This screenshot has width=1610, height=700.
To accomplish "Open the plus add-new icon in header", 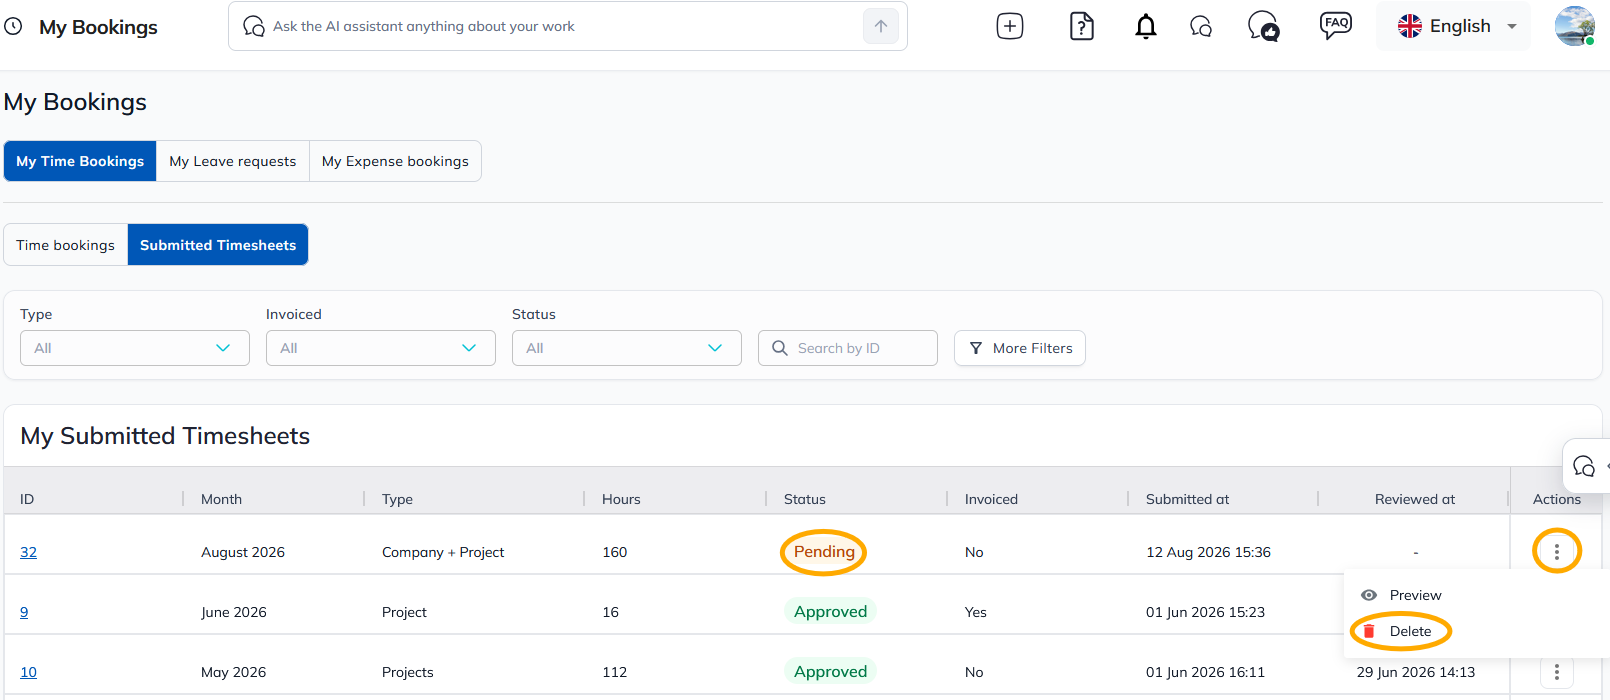I will (x=1010, y=26).
